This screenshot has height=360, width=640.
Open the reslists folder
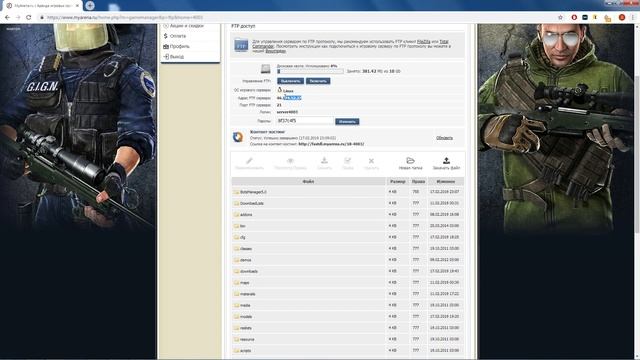[246, 328]
